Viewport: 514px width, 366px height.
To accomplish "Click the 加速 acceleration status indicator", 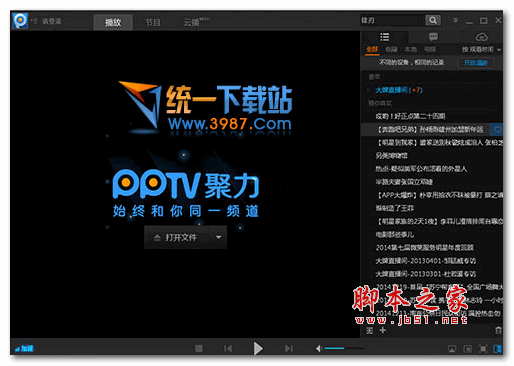I will (24, 349).
